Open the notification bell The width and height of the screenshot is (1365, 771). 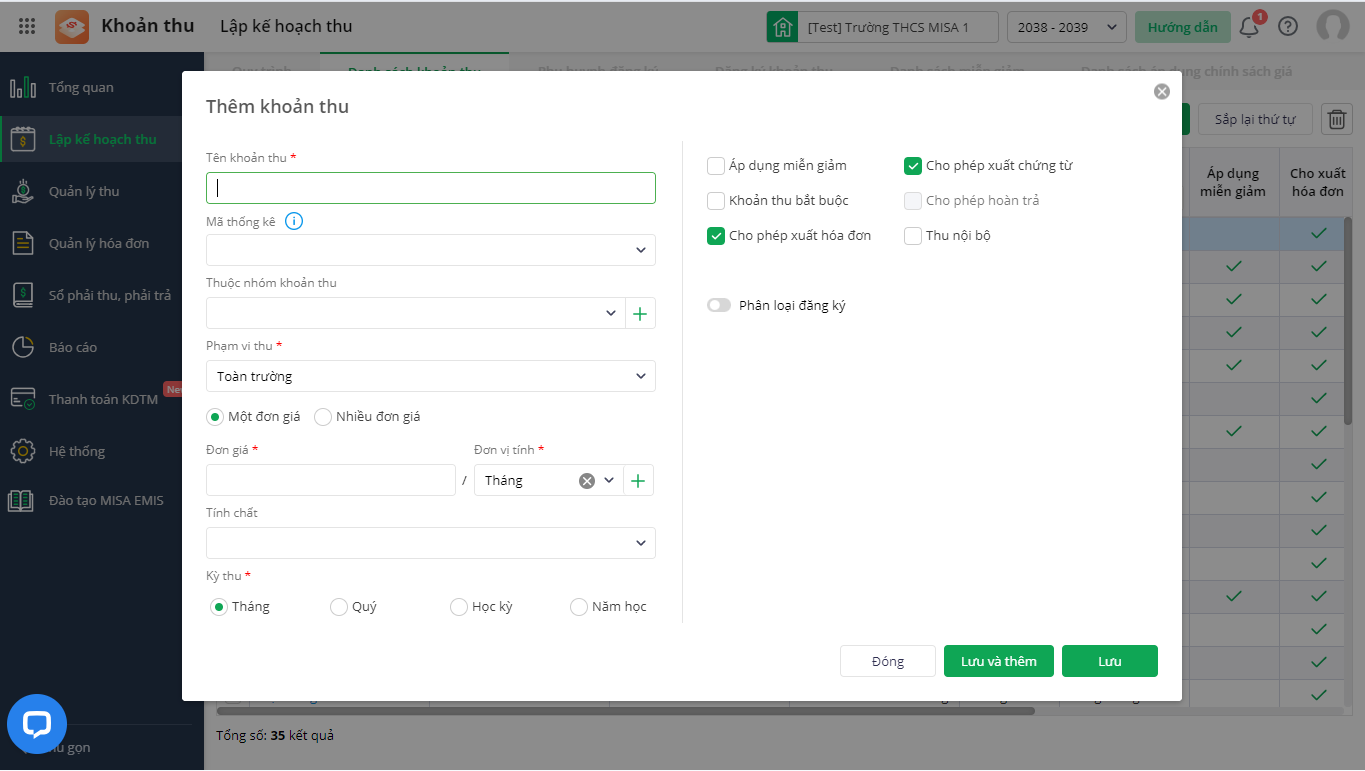1249,27
